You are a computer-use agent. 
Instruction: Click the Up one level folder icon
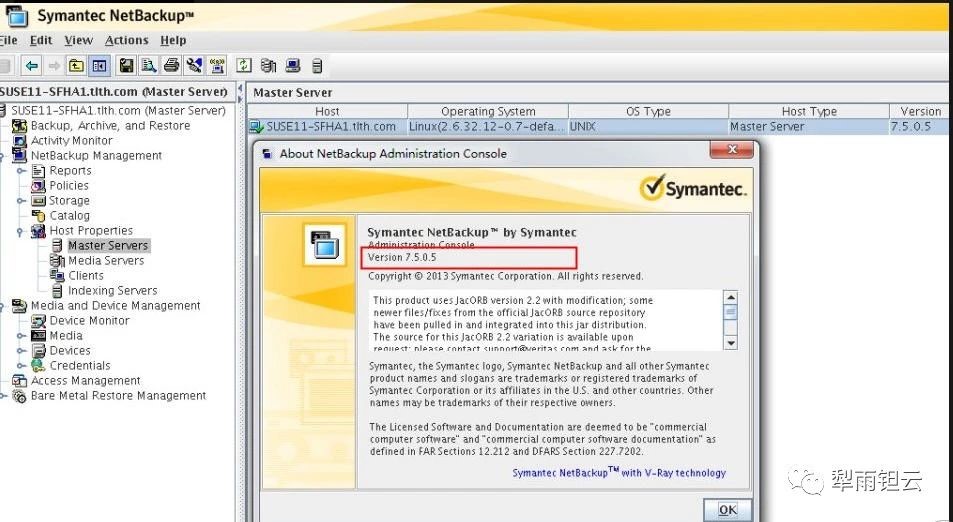point(76,66)
